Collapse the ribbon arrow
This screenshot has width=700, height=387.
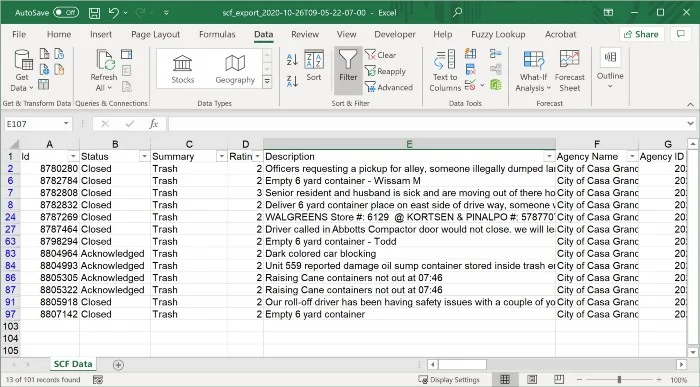690,104
